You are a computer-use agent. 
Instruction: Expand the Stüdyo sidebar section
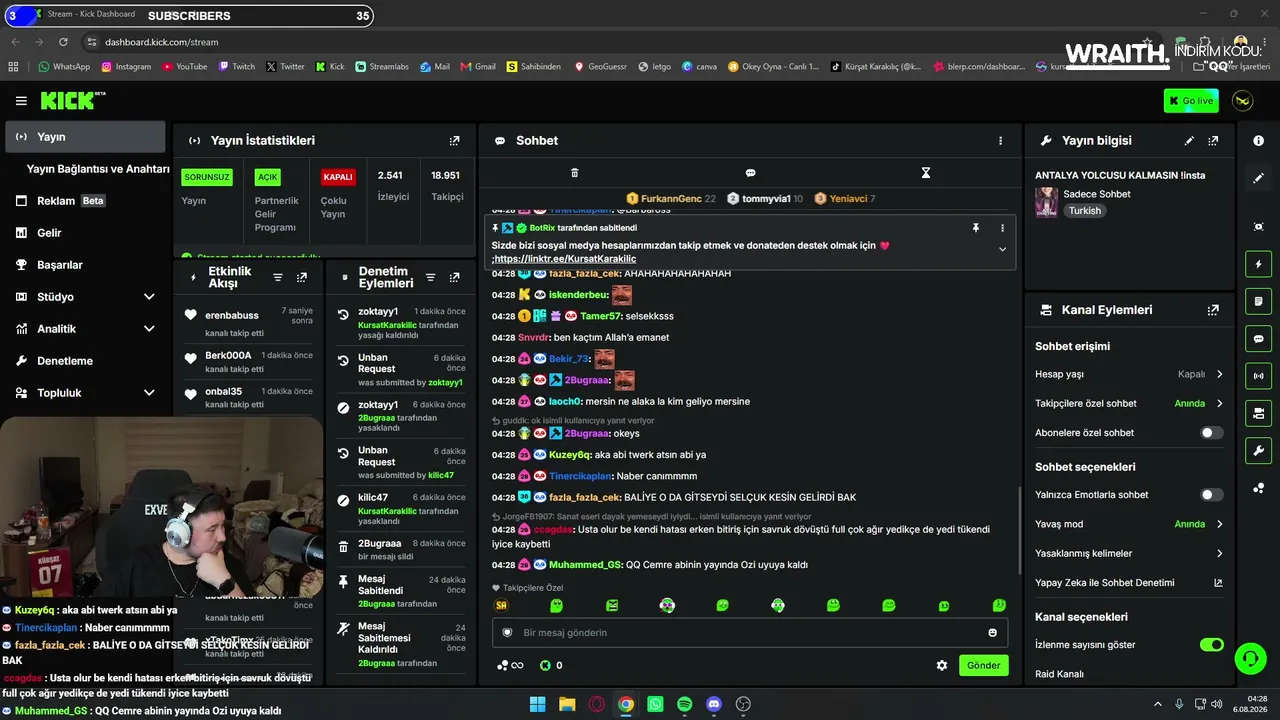149,297
